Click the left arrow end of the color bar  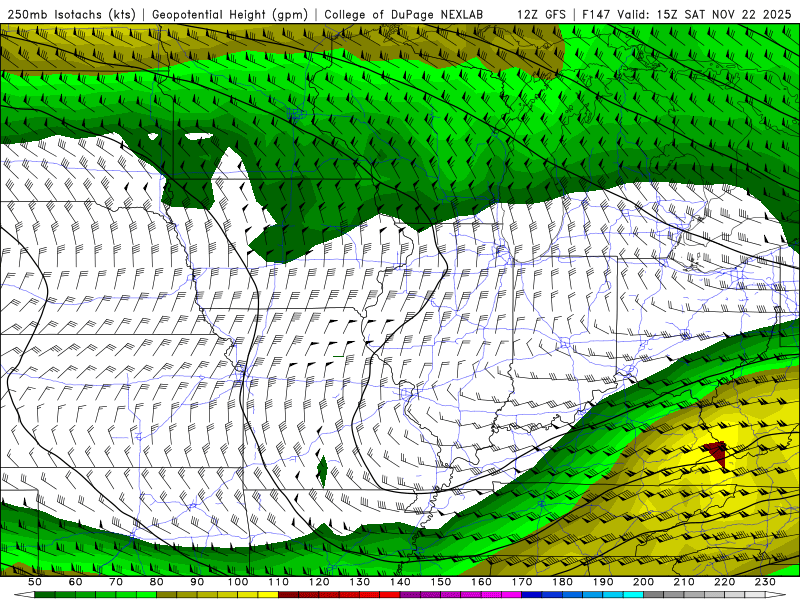click(24, 595)
